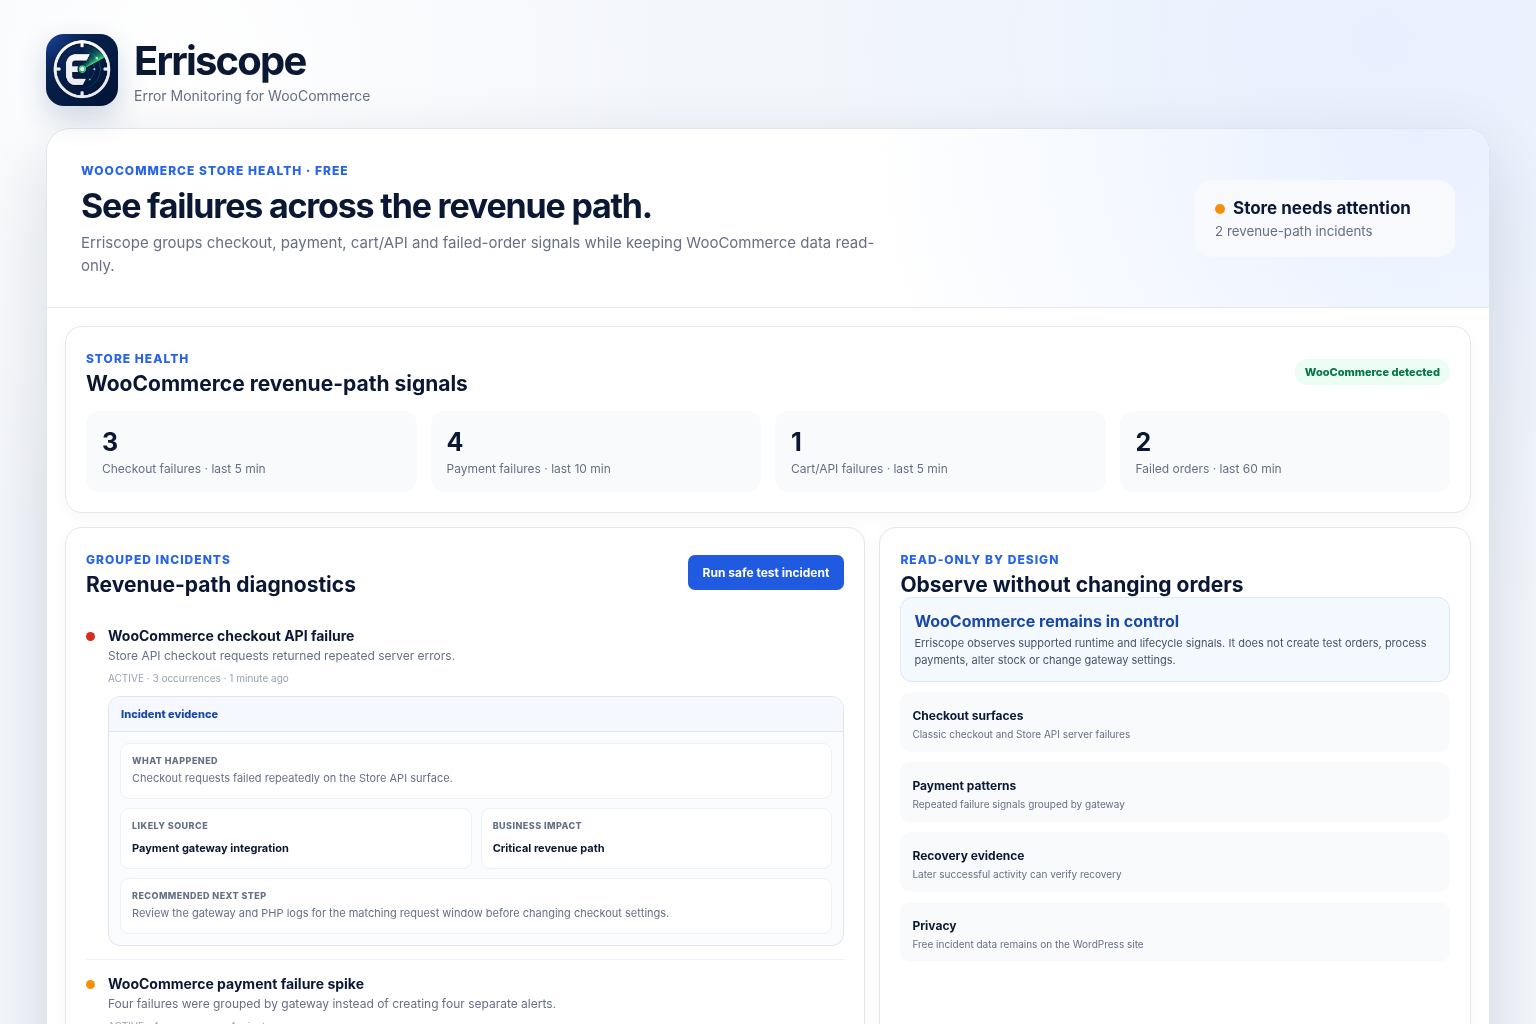Select the Payment patterns item
Viewport: 1536px width, 1024px height.
pyautogui.click(x=1175, y=792)
